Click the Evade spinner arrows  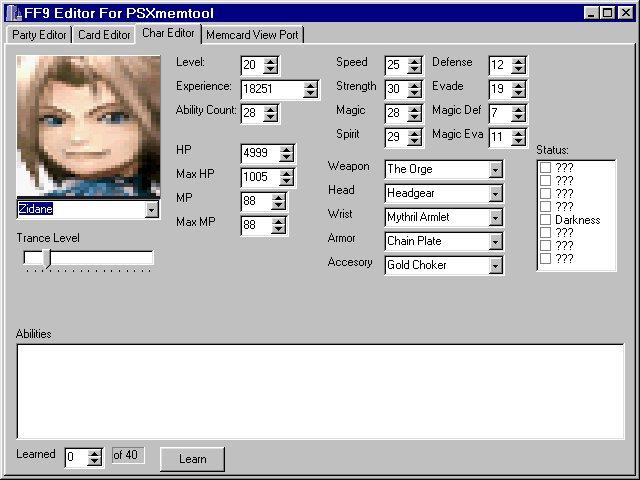click(518, 89)
